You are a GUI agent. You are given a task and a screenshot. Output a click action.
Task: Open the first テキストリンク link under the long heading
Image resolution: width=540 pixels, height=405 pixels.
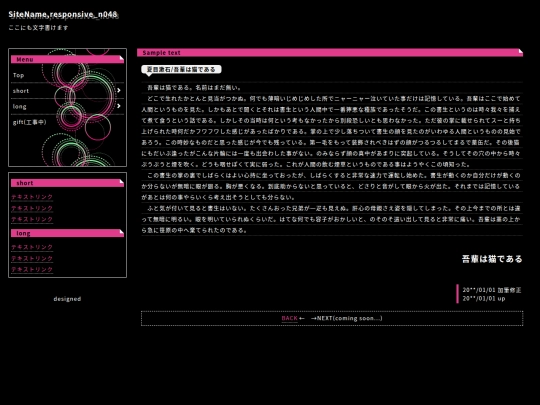(x=32, y=247)
